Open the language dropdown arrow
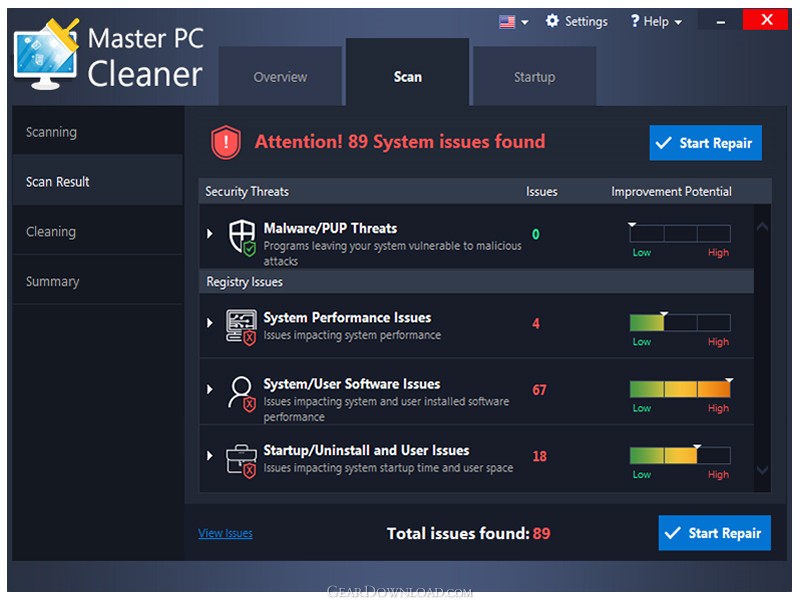The height and width of the screenshot is (600, 800). 524,22
